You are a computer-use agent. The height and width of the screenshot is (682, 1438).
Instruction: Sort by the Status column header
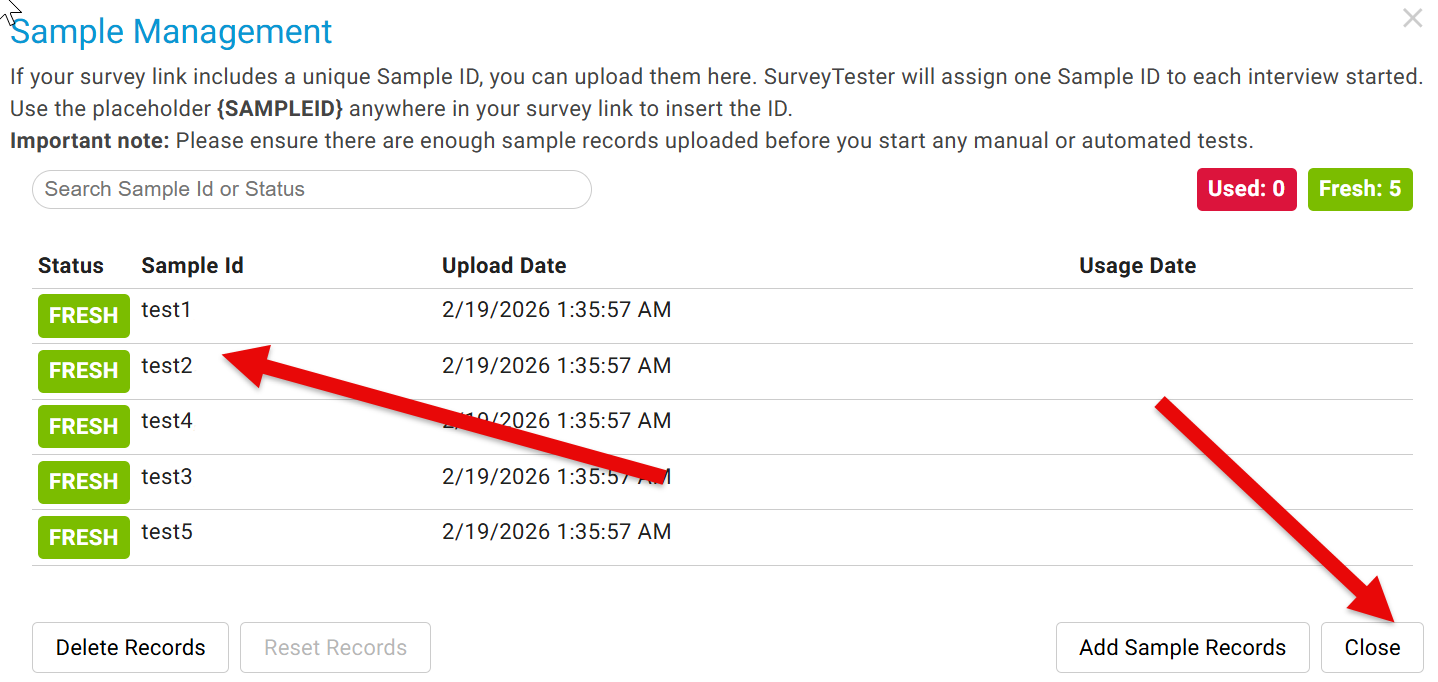point(70,266)
